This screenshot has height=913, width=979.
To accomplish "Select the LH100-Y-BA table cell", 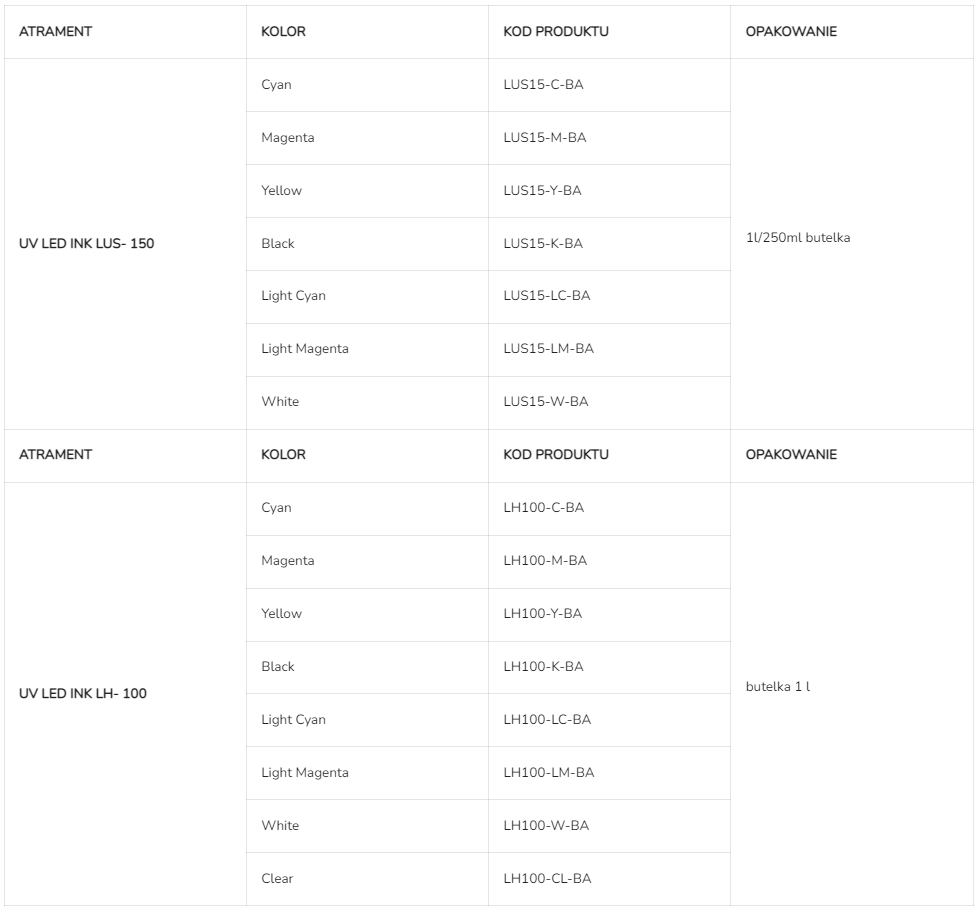I will coord(543,614).
